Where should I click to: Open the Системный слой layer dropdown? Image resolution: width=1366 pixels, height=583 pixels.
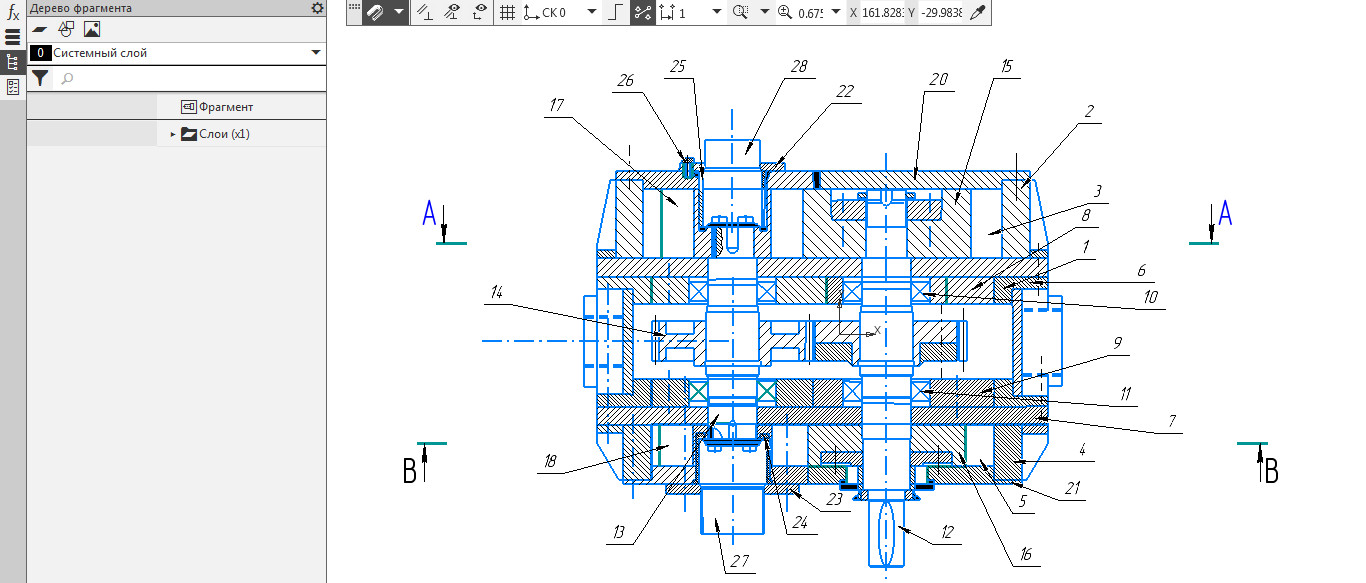pos(316,53)
